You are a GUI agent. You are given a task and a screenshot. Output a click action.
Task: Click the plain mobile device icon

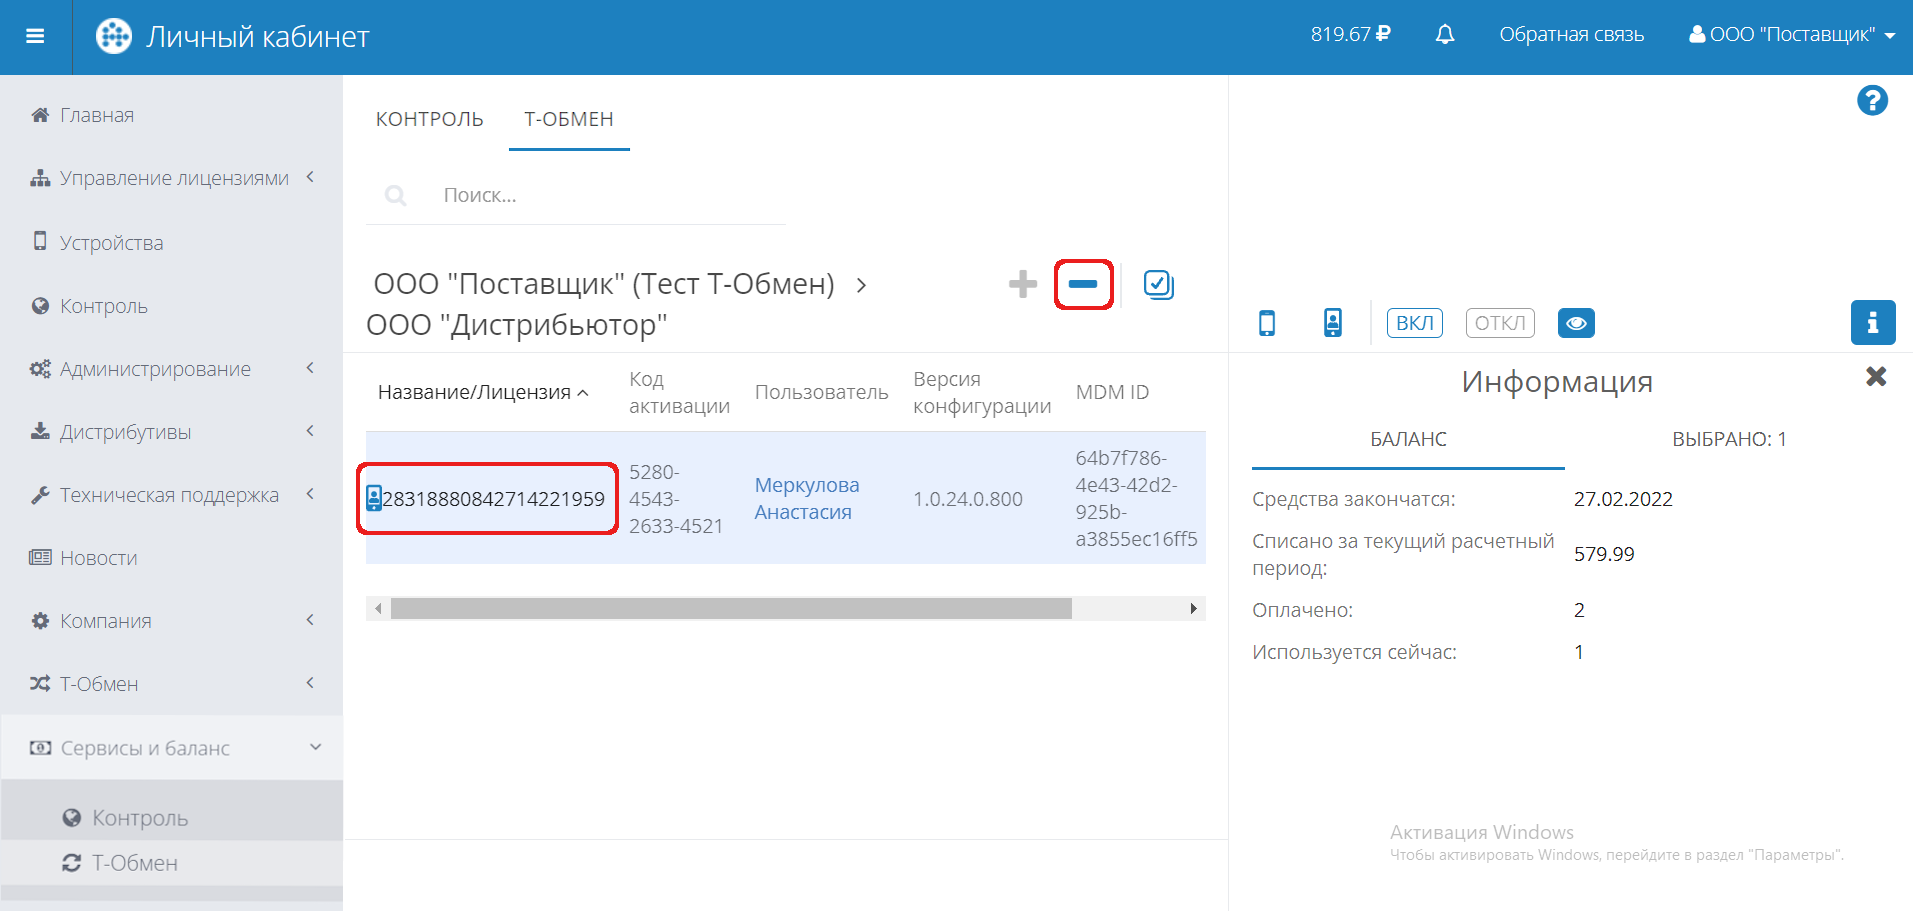[1267, 323]
